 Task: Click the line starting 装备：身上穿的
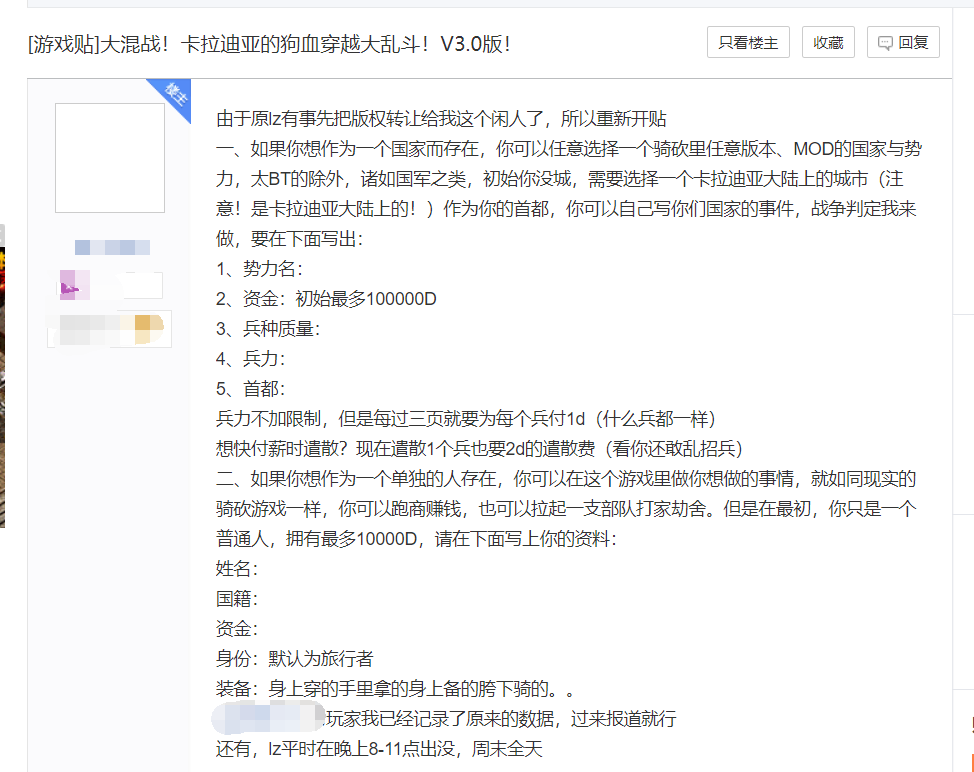coord(396,688)
